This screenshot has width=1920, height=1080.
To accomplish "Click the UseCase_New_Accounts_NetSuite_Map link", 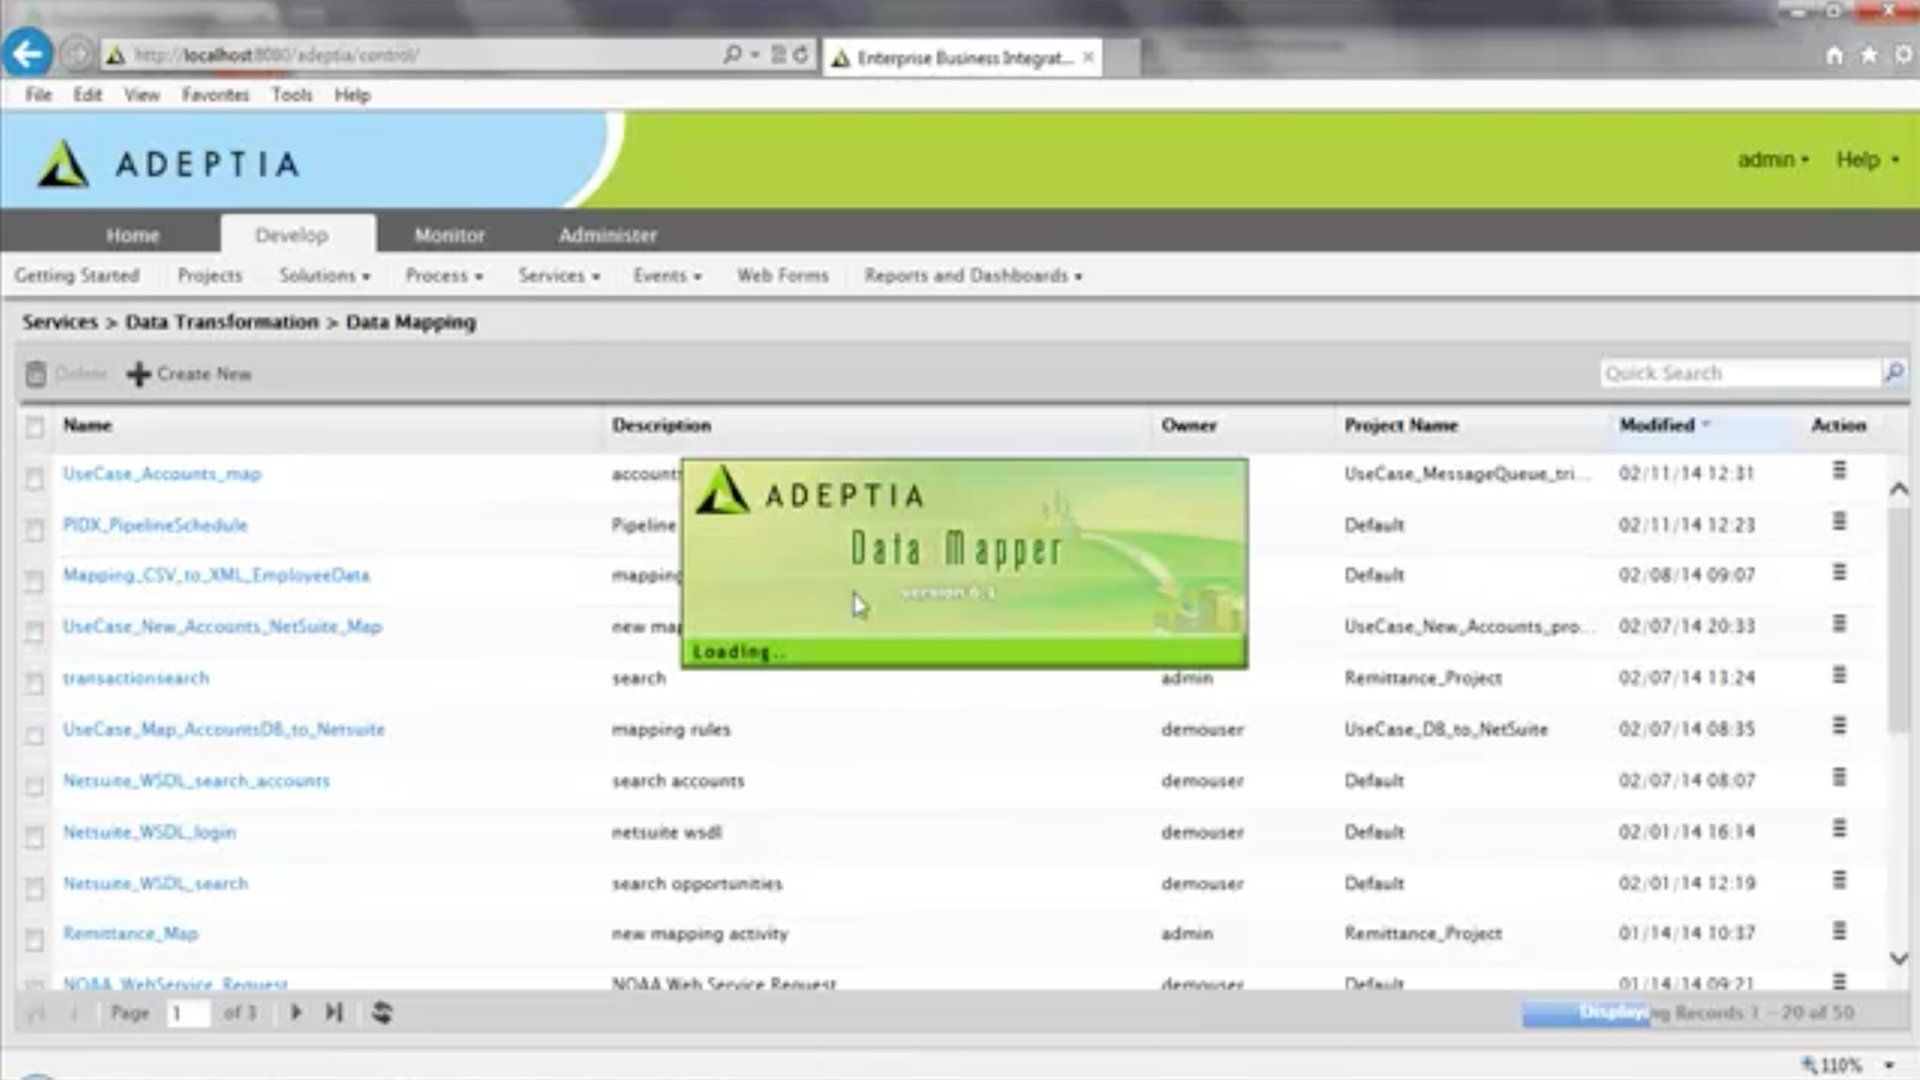I will pos(222,627).
